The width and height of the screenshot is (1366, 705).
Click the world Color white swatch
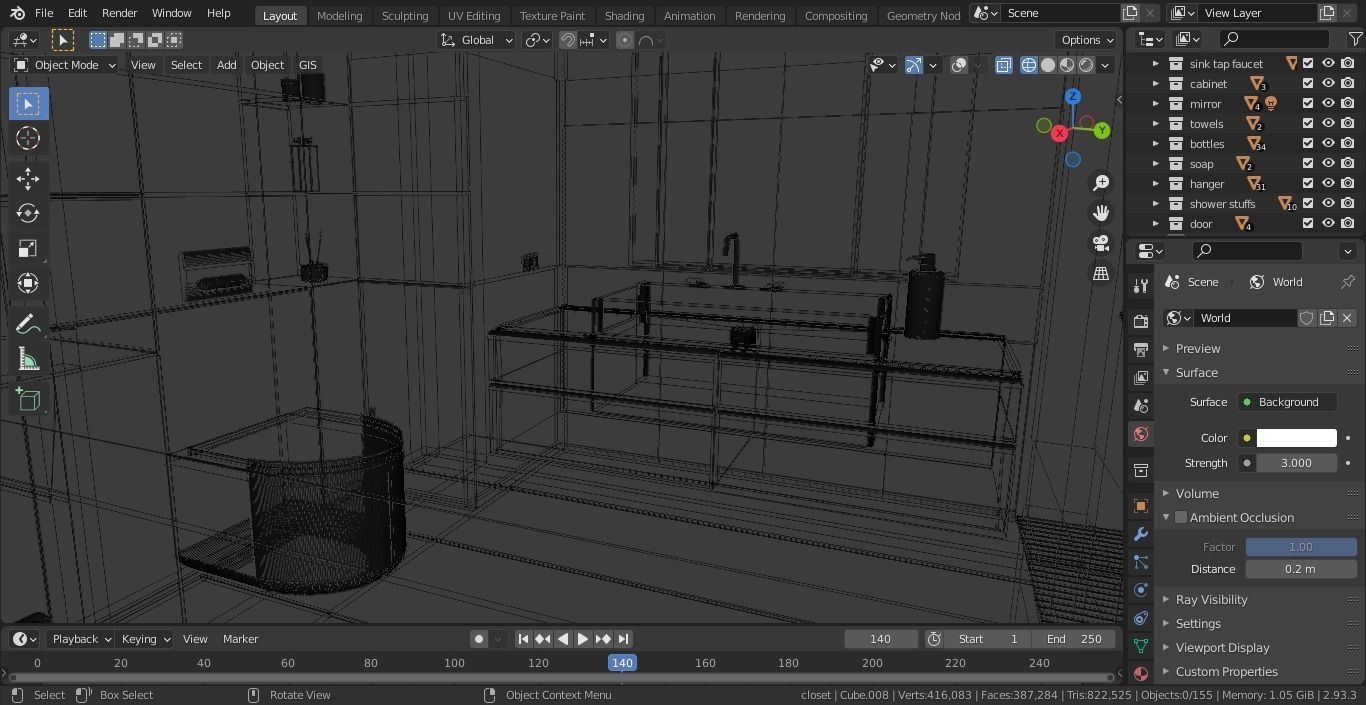coord(1296,438)
